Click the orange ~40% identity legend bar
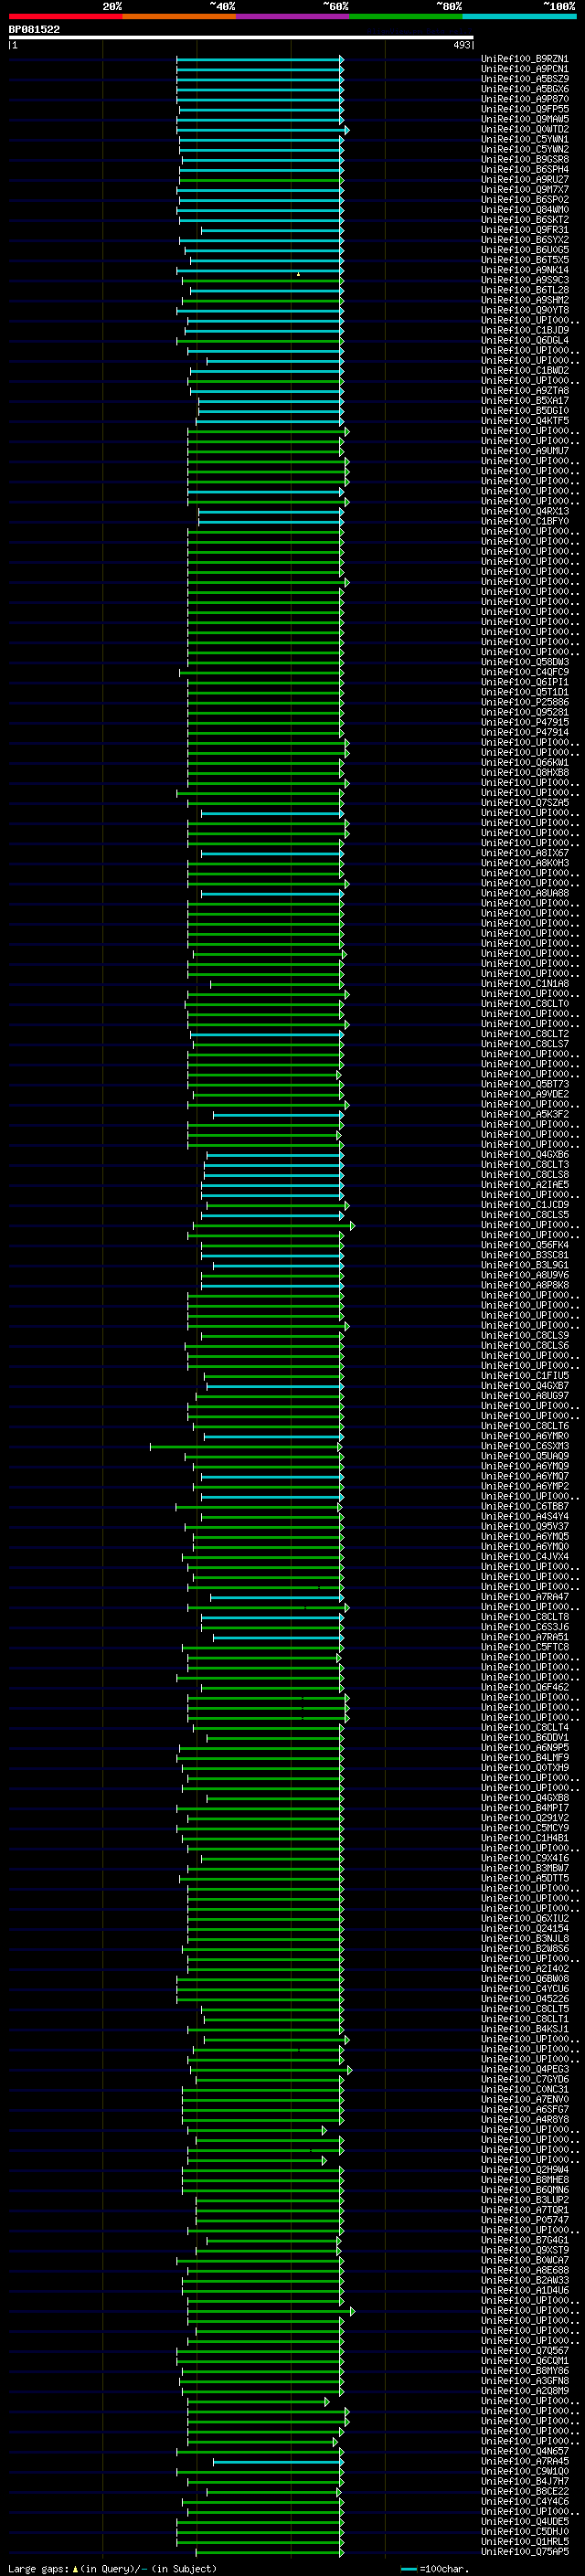Screen dimensions: 585x2576 (x=179, y=16)
